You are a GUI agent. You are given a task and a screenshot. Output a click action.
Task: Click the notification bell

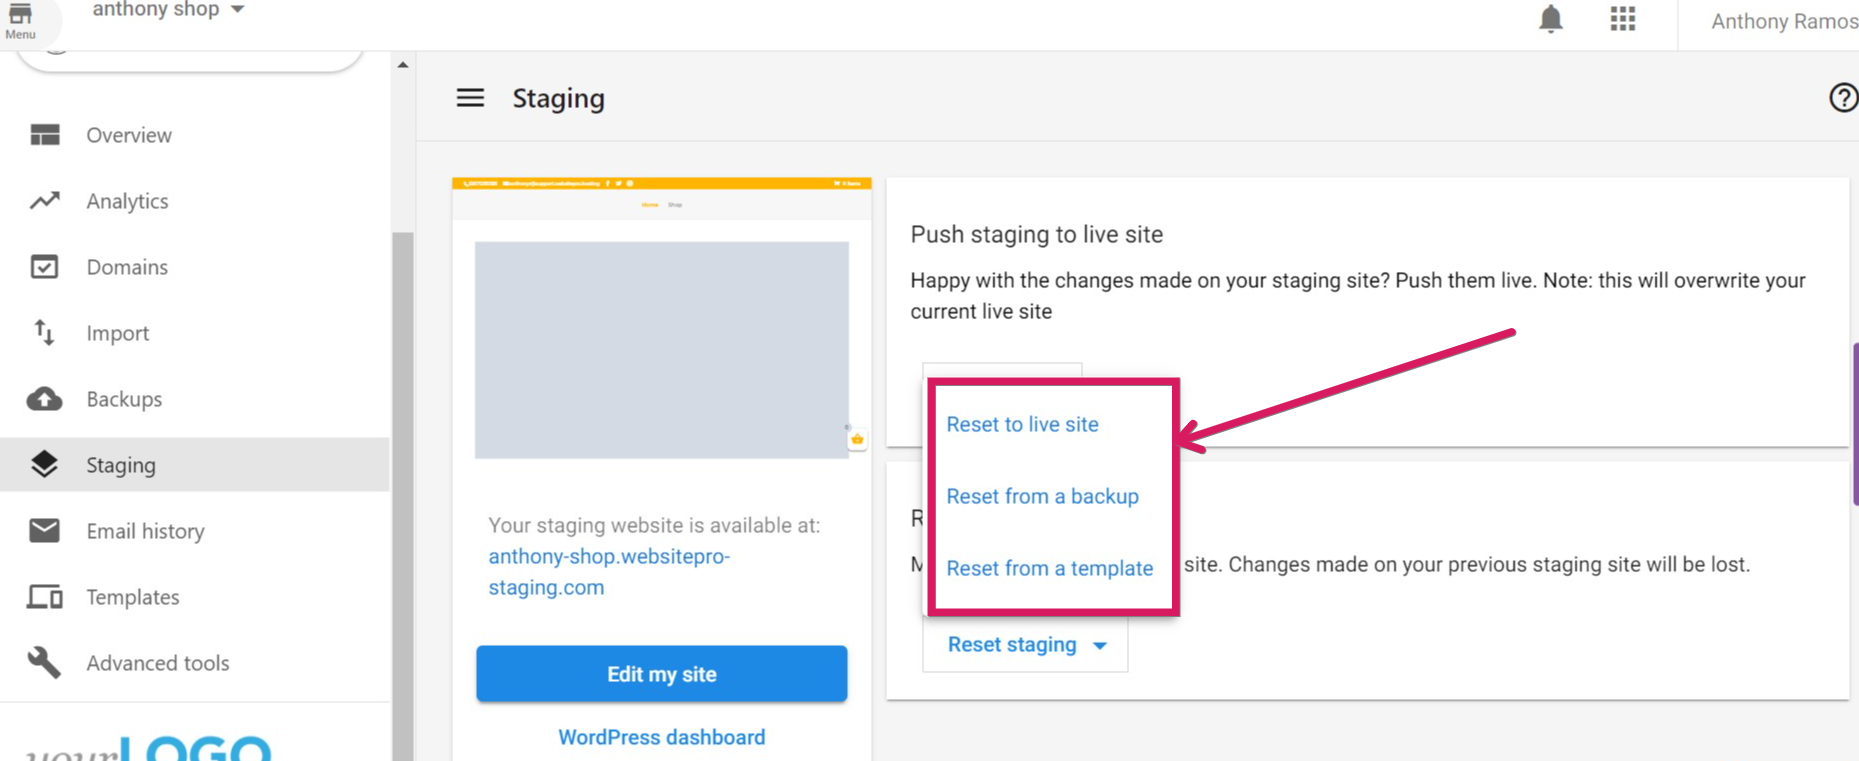click(1551, 20)
